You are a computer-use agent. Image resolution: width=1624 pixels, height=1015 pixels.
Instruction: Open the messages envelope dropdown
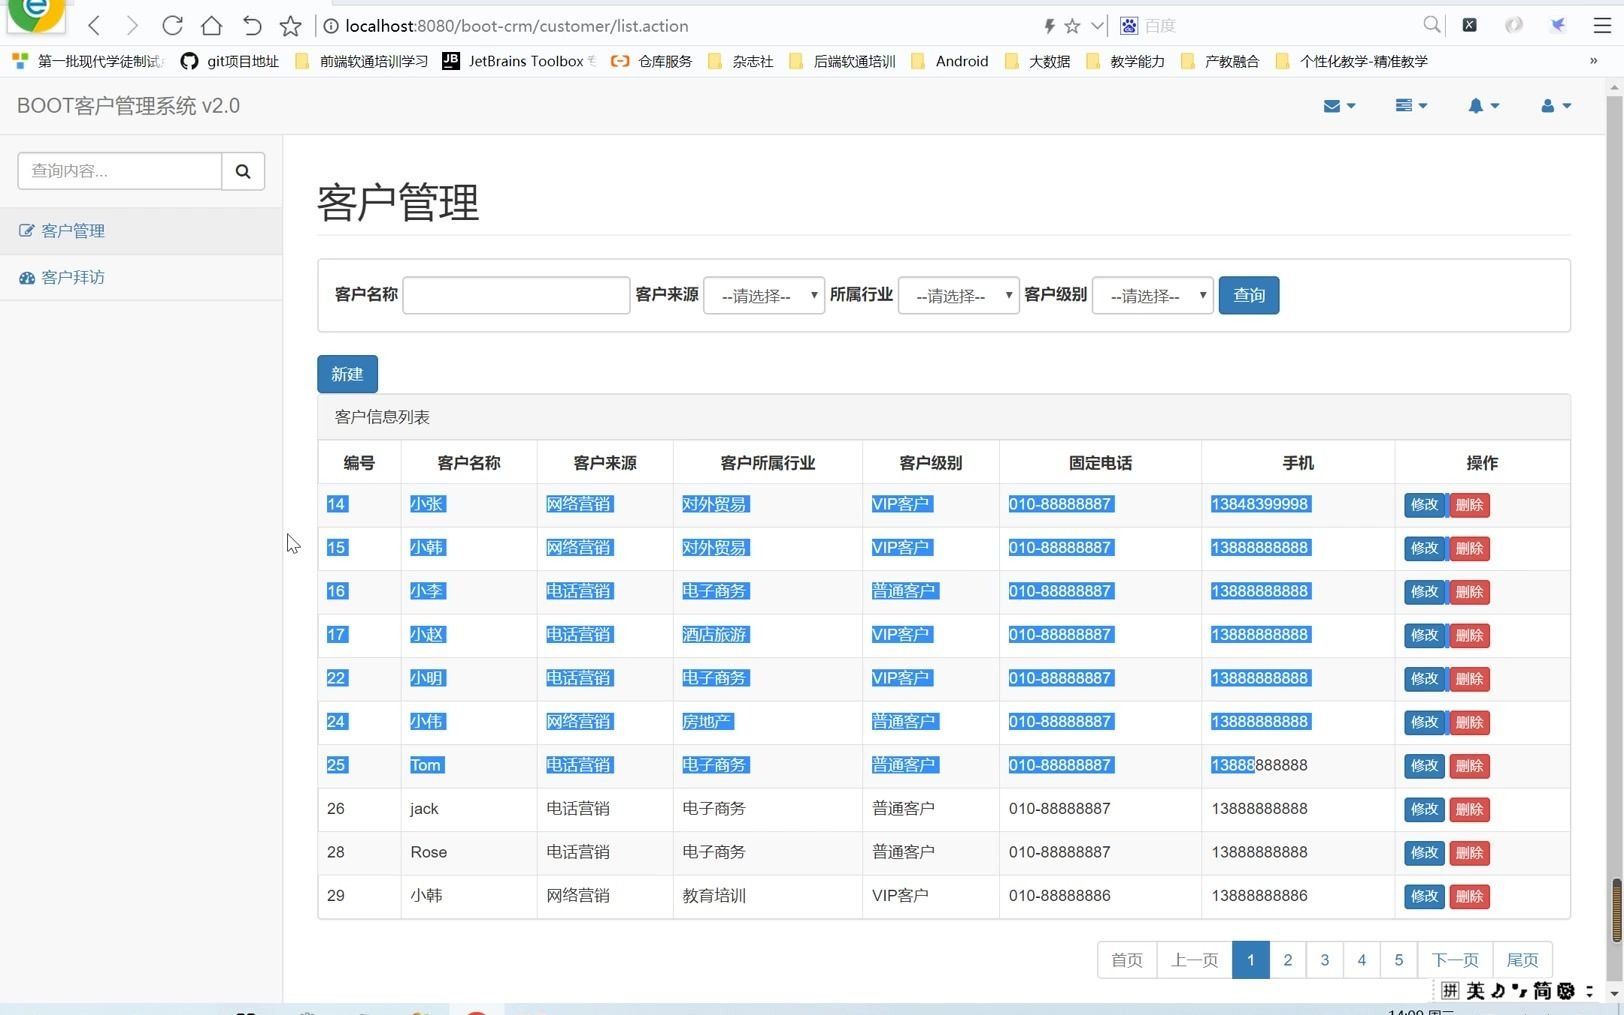(x=1339, y=106)
